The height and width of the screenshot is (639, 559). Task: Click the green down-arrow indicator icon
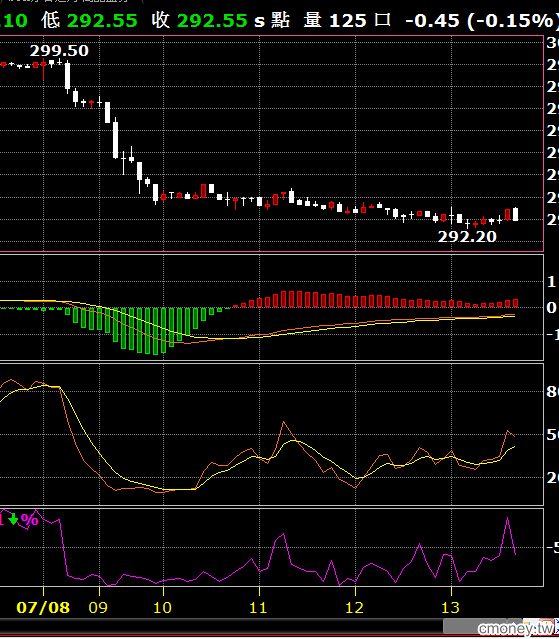click(13, 519)
